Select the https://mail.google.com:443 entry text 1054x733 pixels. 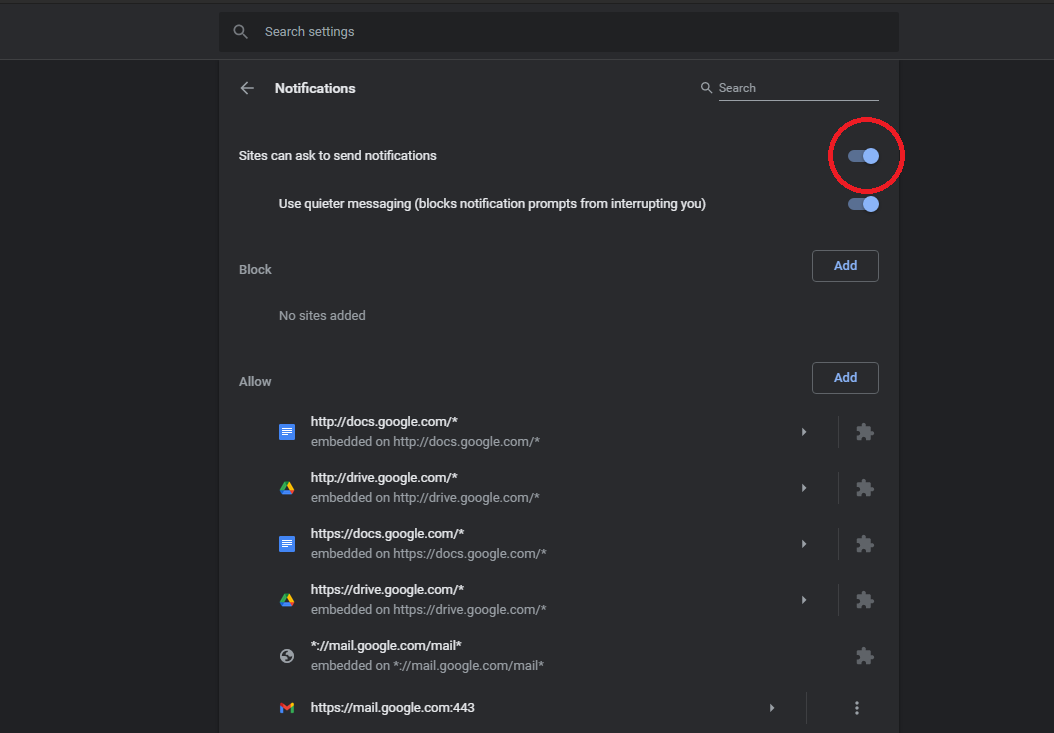393,707
